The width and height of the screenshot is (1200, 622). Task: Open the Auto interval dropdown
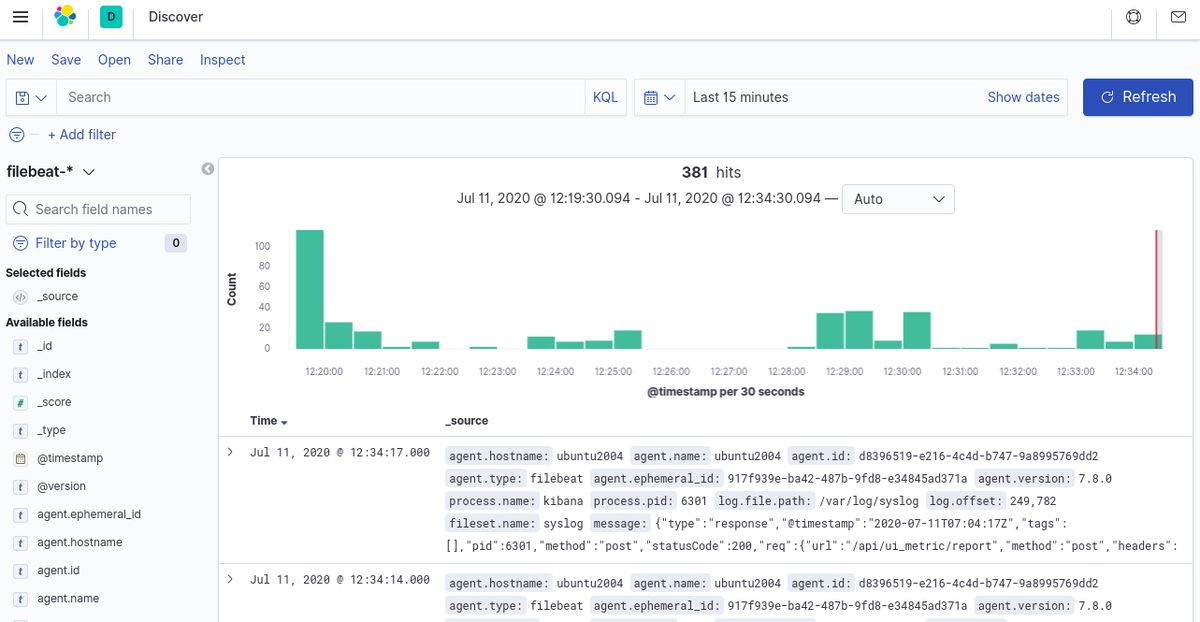897,199
